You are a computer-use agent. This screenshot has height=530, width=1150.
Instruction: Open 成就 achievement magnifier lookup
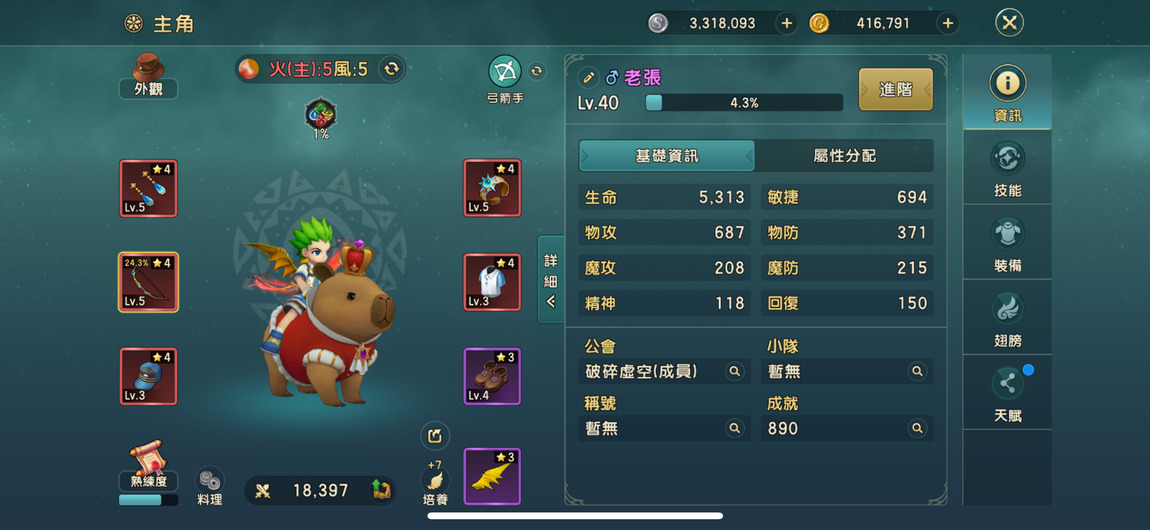pyautogui.click(x=917, y=428)
